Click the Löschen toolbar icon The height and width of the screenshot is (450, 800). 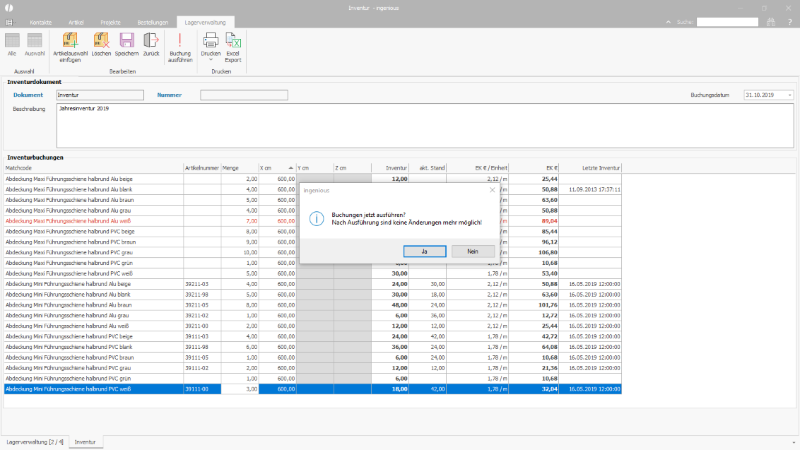[101, 41]
